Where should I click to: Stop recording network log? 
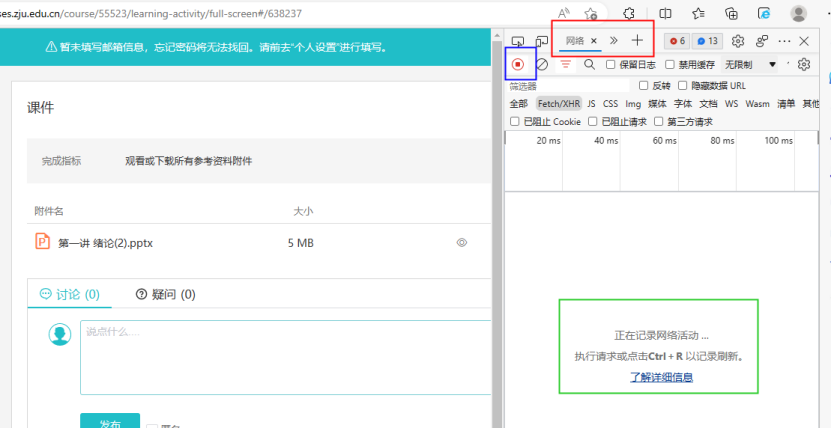(x=518, y=65)
